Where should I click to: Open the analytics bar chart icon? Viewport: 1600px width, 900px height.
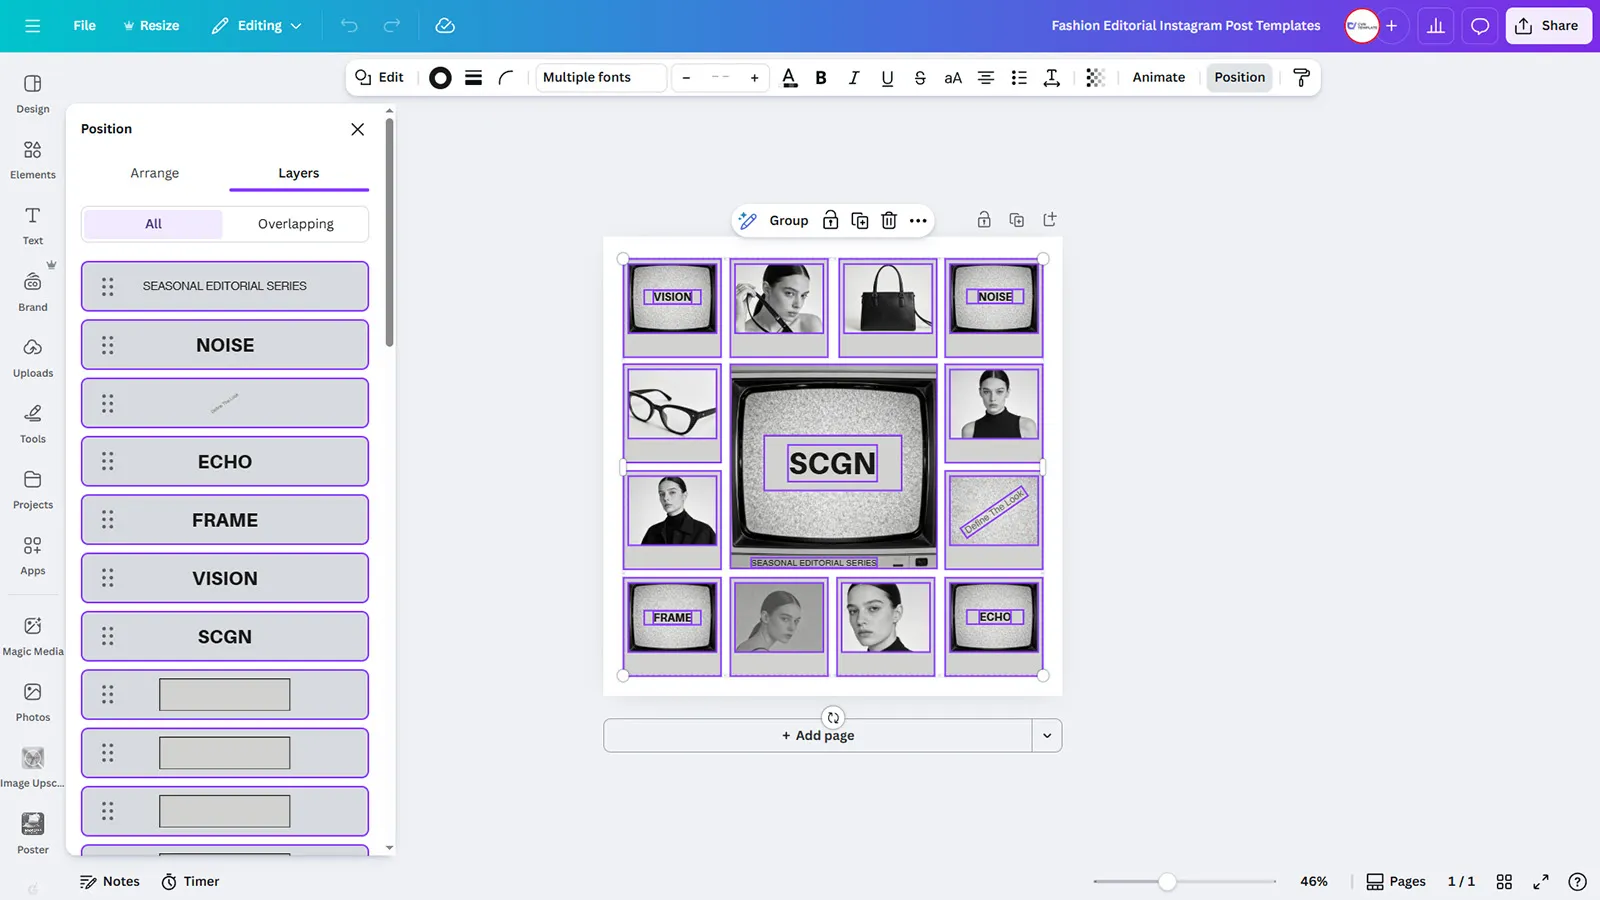pyautogui.click(x=1435, y=26)
